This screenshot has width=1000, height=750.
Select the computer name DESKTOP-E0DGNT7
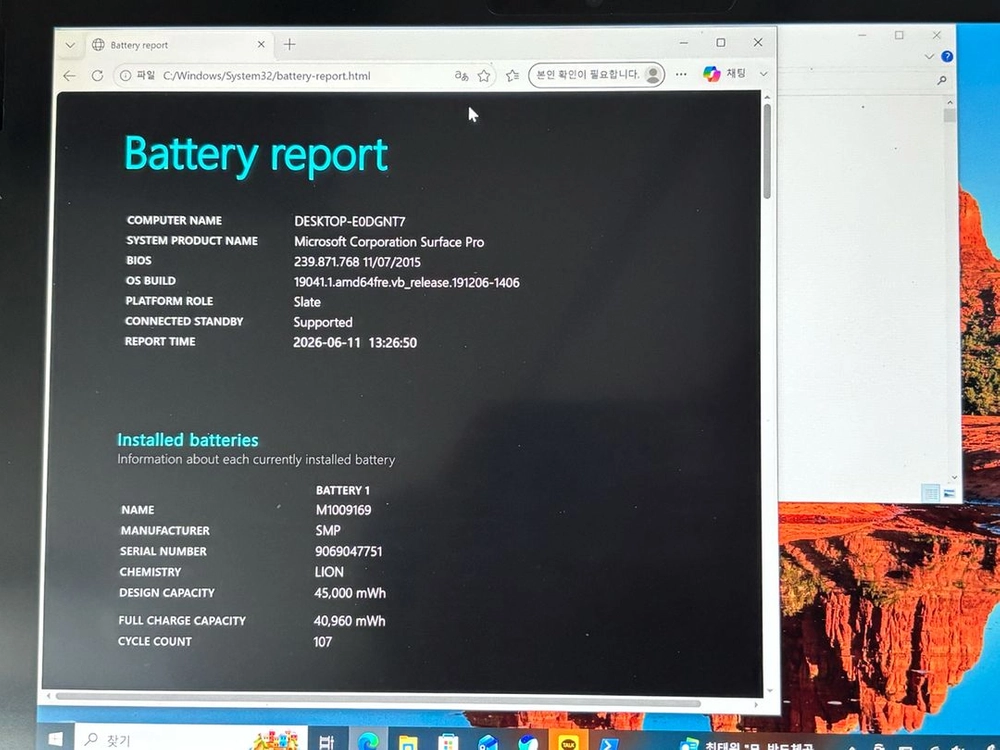click(349, 221)
